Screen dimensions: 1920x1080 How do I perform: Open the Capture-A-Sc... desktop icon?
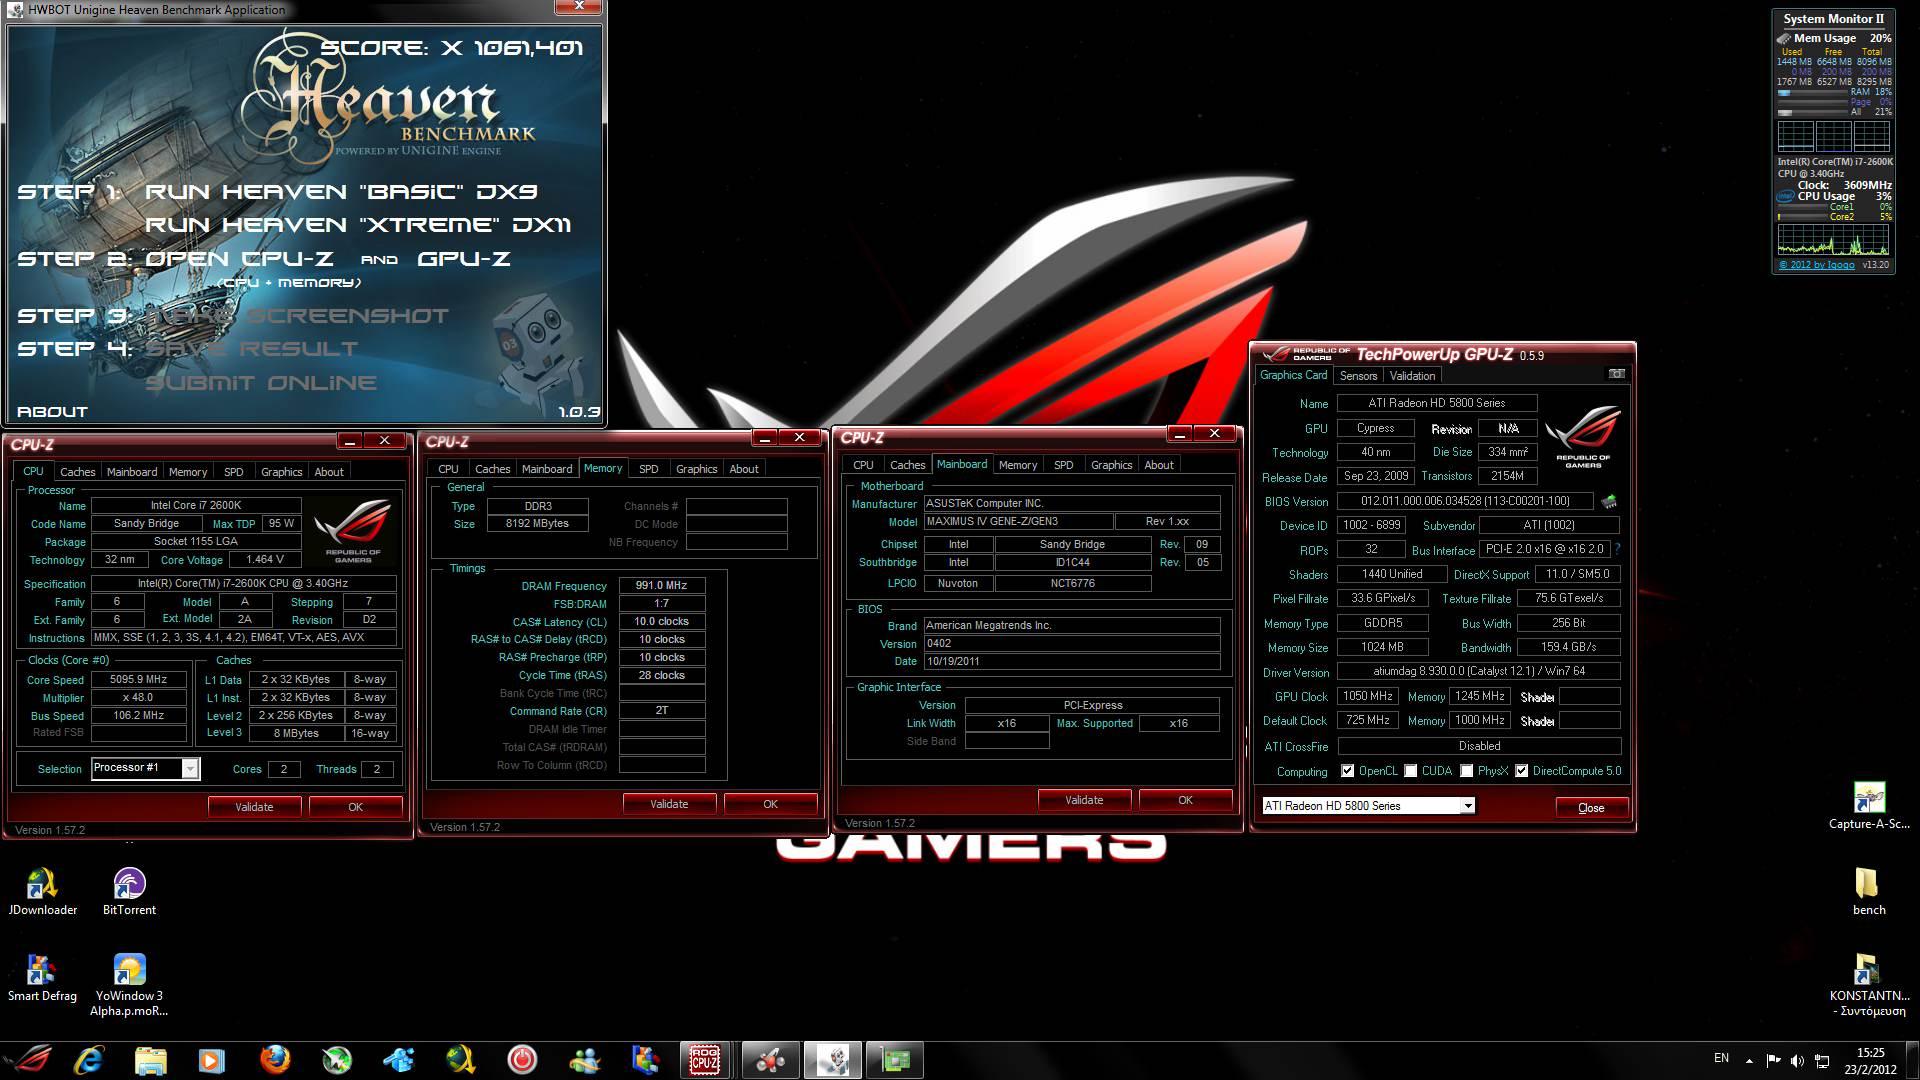tap(1869, 806)
